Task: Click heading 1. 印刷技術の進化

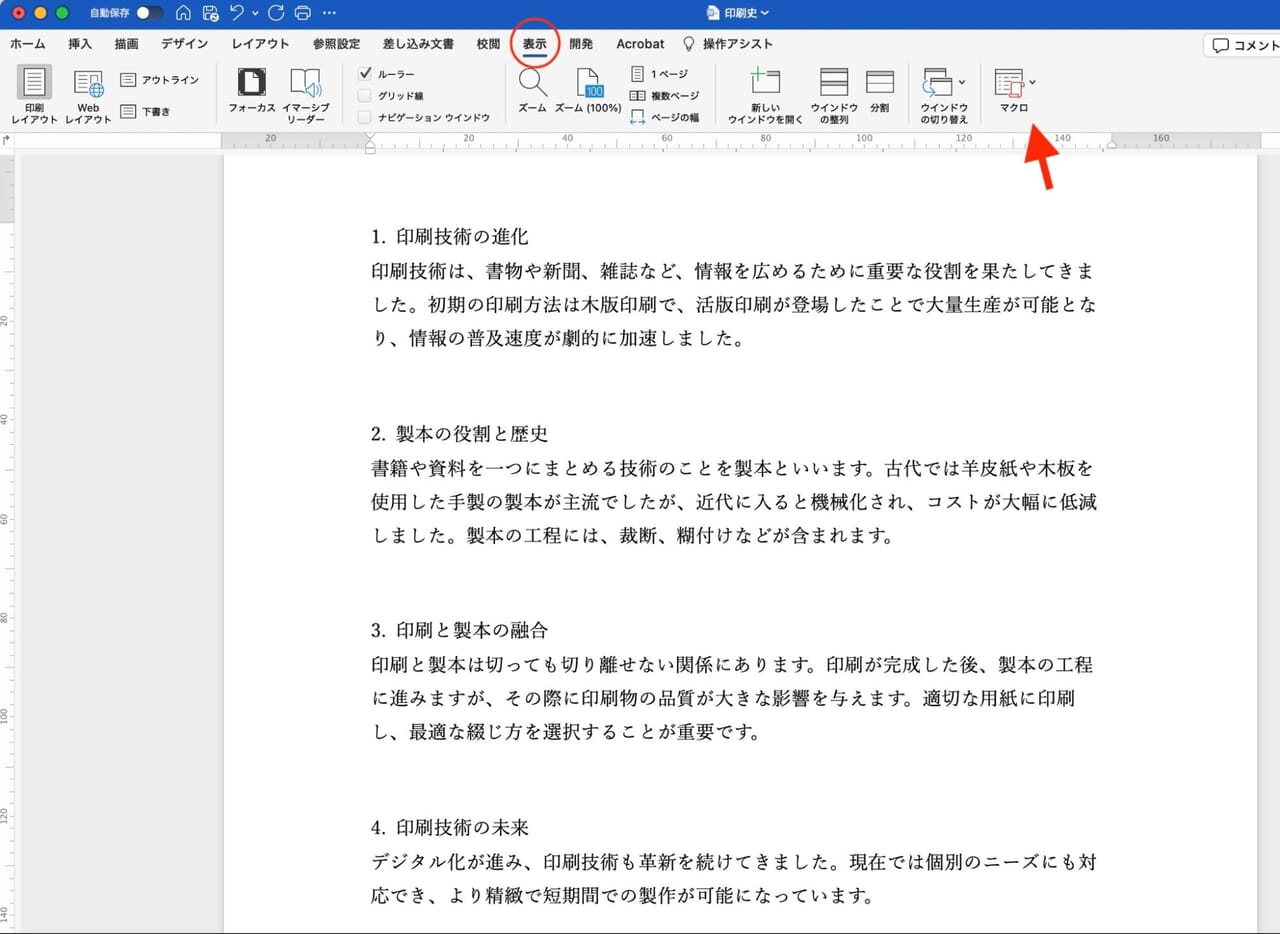Action: click(449, 237)
